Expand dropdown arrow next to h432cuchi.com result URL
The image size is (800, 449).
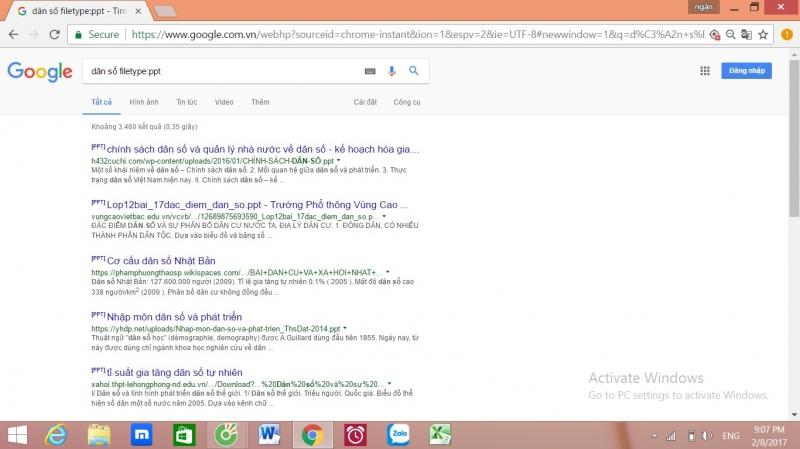coord(340,160)
